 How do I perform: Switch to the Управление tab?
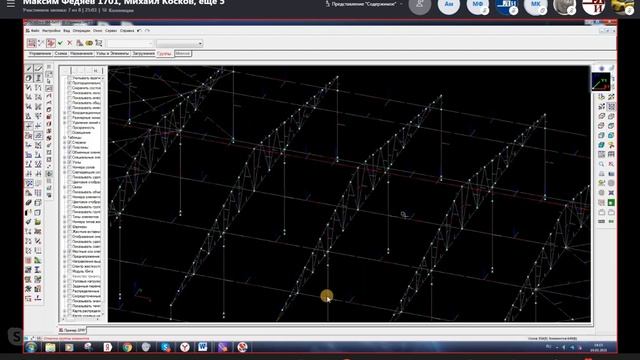(x=40, y=53)
